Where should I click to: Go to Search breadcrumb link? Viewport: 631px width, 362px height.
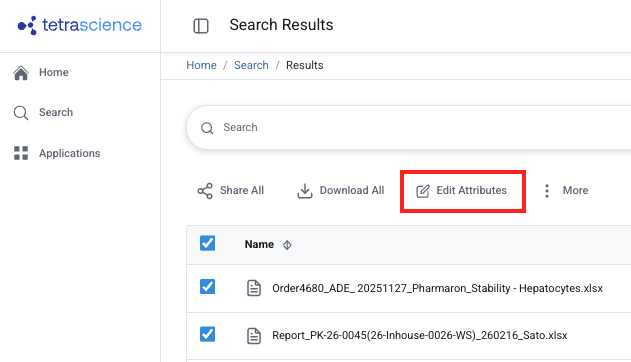[x=251, y=65]
